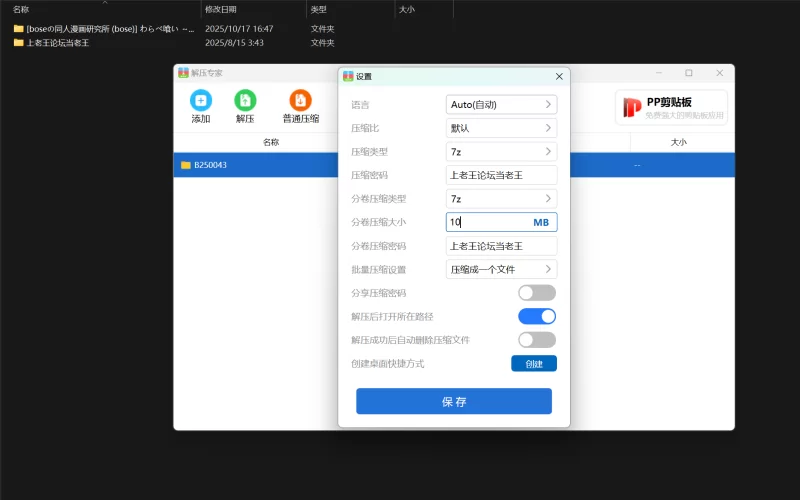The image size is (800, 500).
Task: Open the 语言 Auto(自动) dropdown
Action: point(501,104)
